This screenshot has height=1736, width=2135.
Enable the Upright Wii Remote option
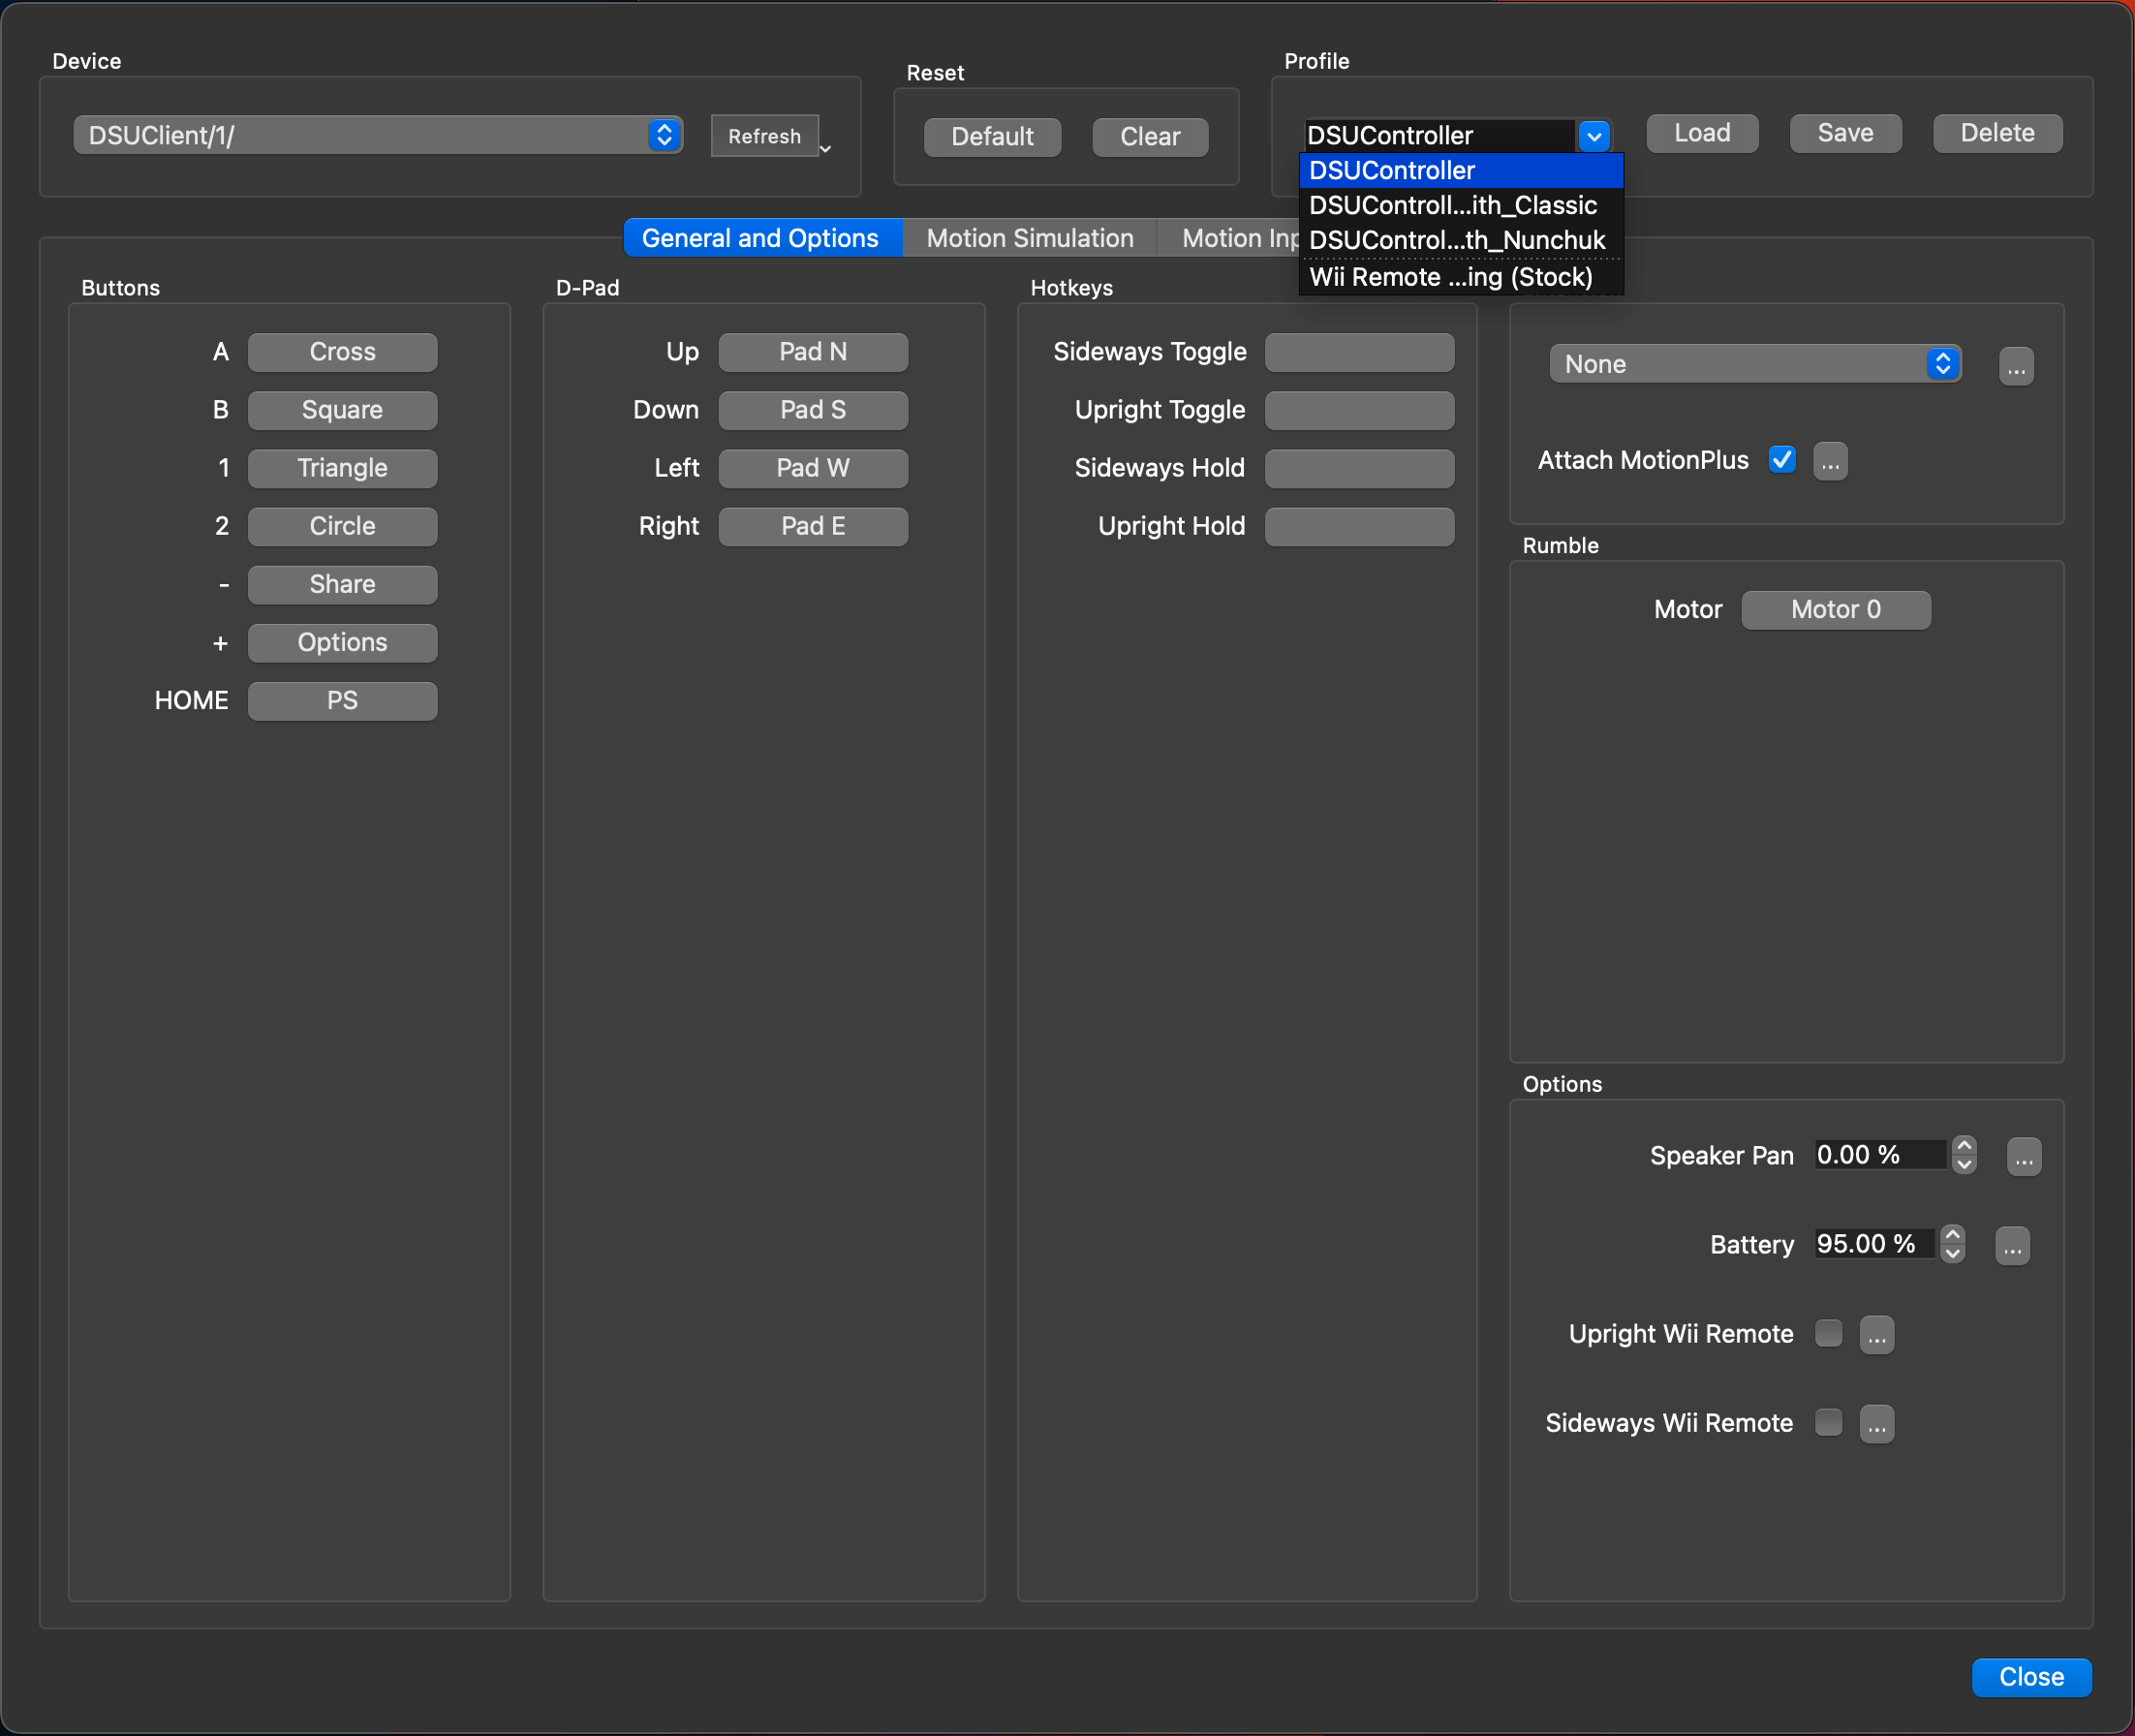[x=1827, y=1333]
